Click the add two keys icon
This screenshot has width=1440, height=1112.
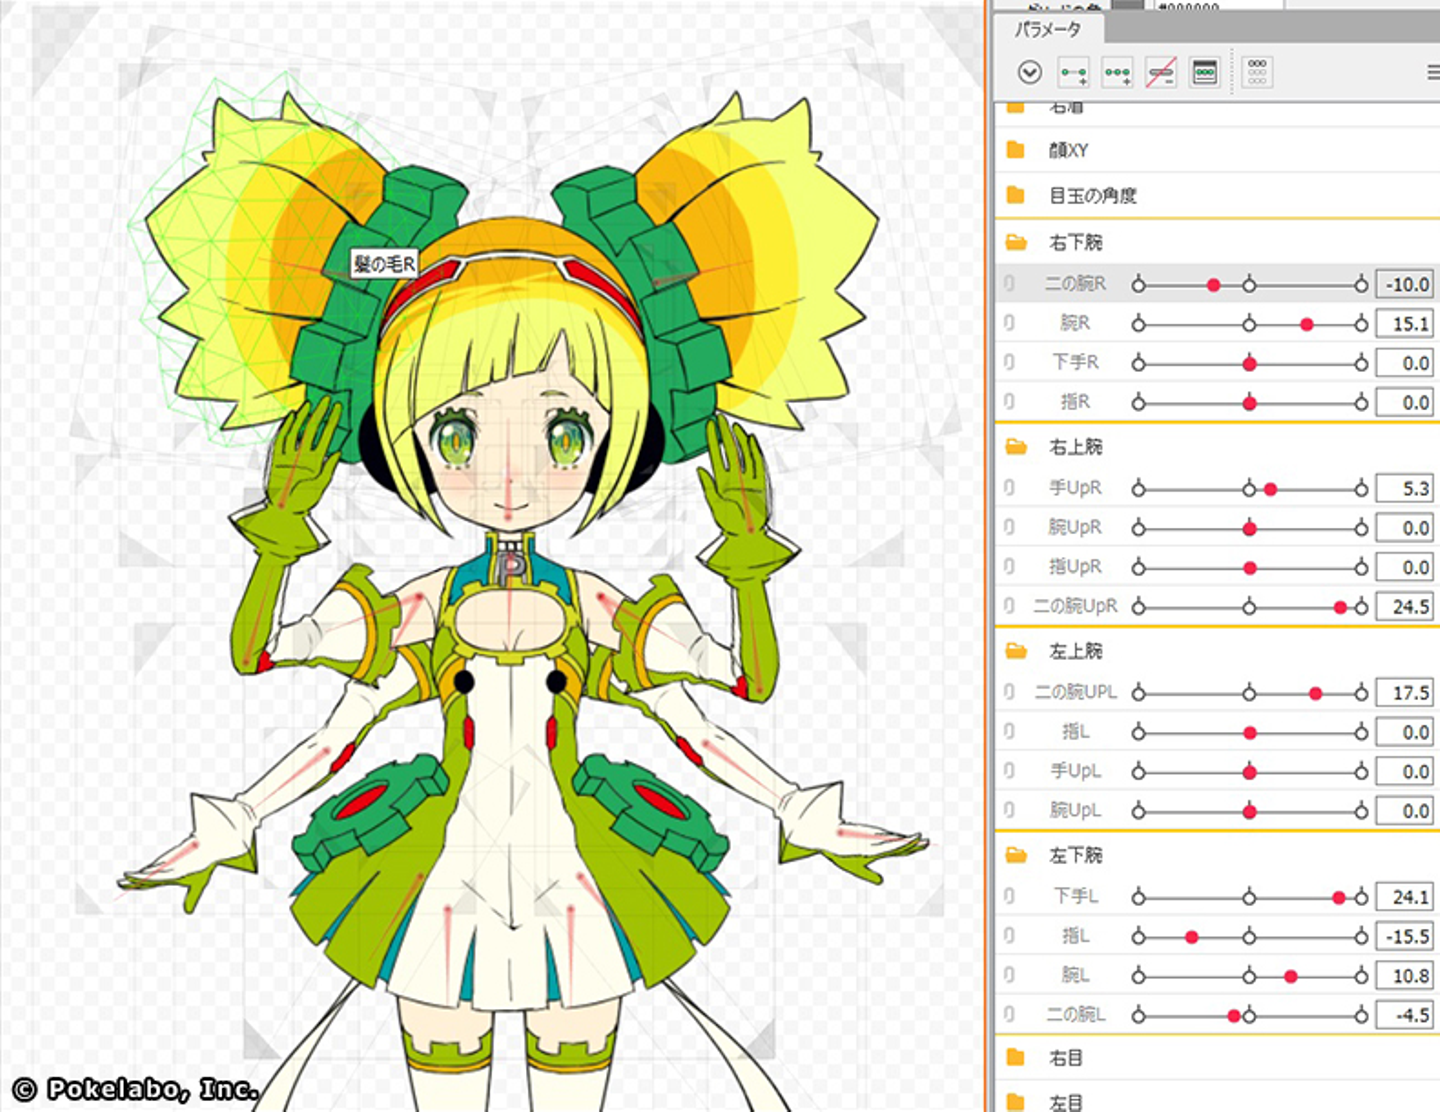[1073, 72]
